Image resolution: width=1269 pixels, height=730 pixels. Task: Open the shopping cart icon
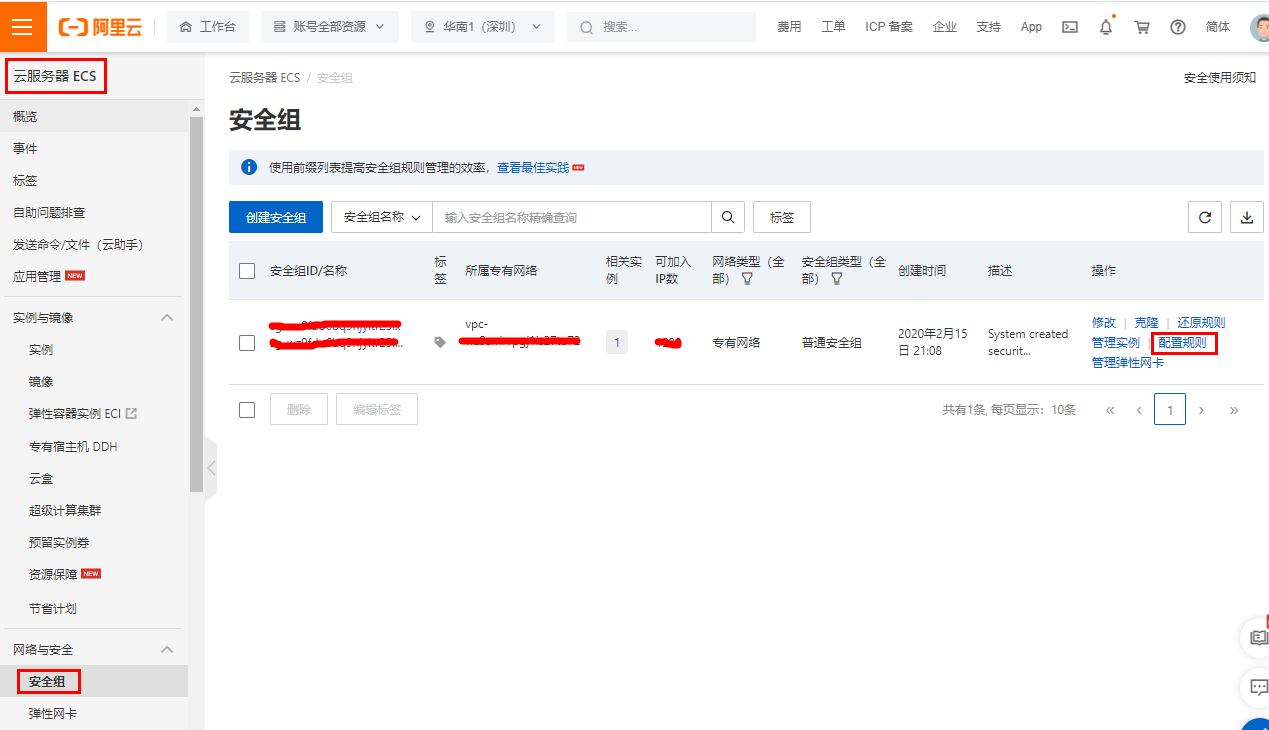(1141, 27)
